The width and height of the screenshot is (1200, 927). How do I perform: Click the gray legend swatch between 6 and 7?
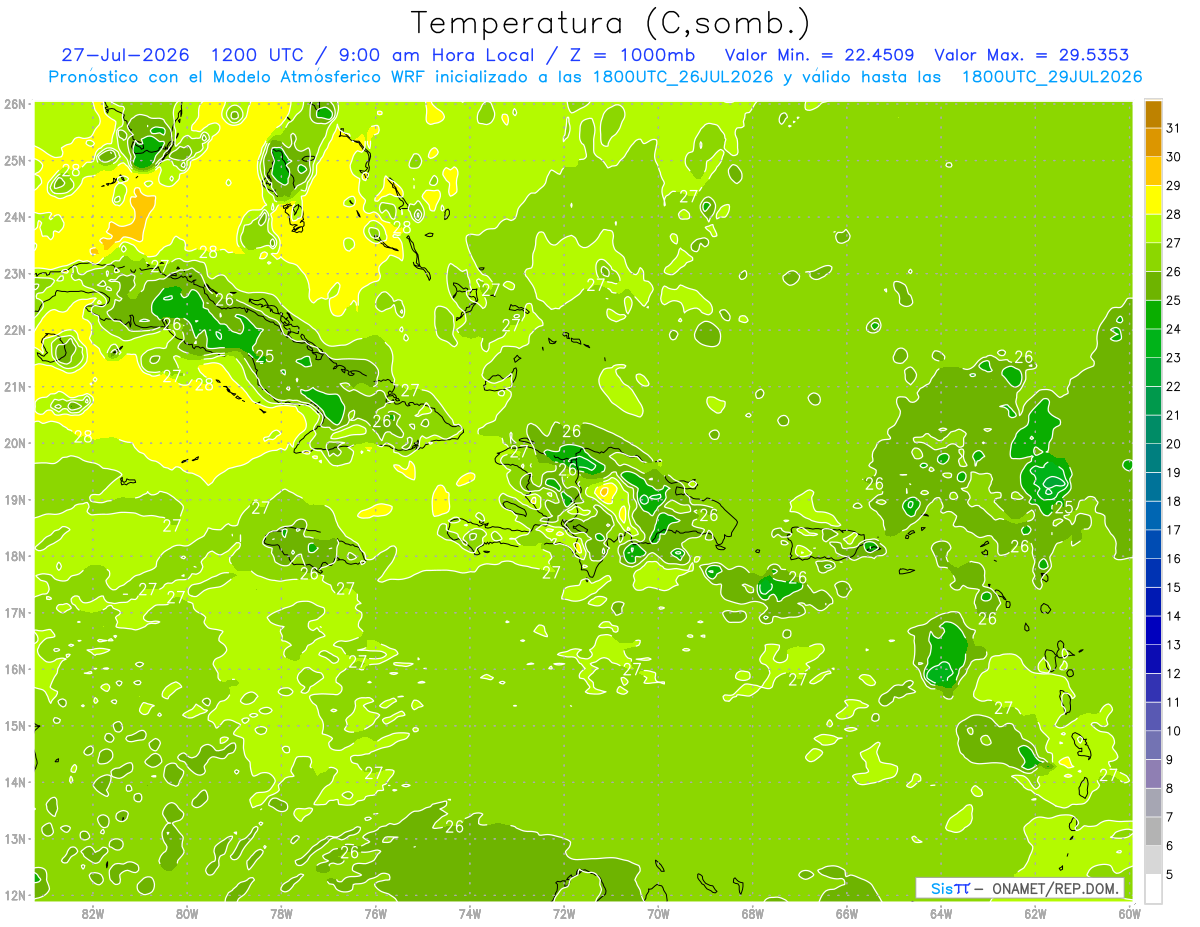(x=1153, y=831)
